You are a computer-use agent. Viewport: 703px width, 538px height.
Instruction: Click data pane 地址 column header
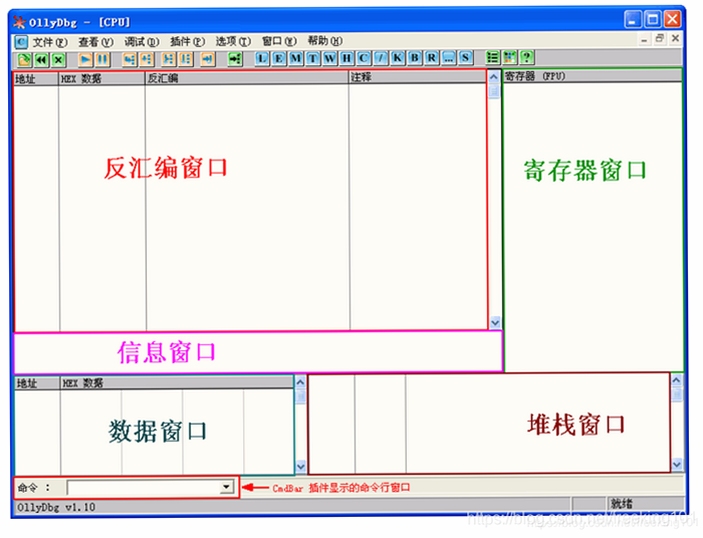37,383
